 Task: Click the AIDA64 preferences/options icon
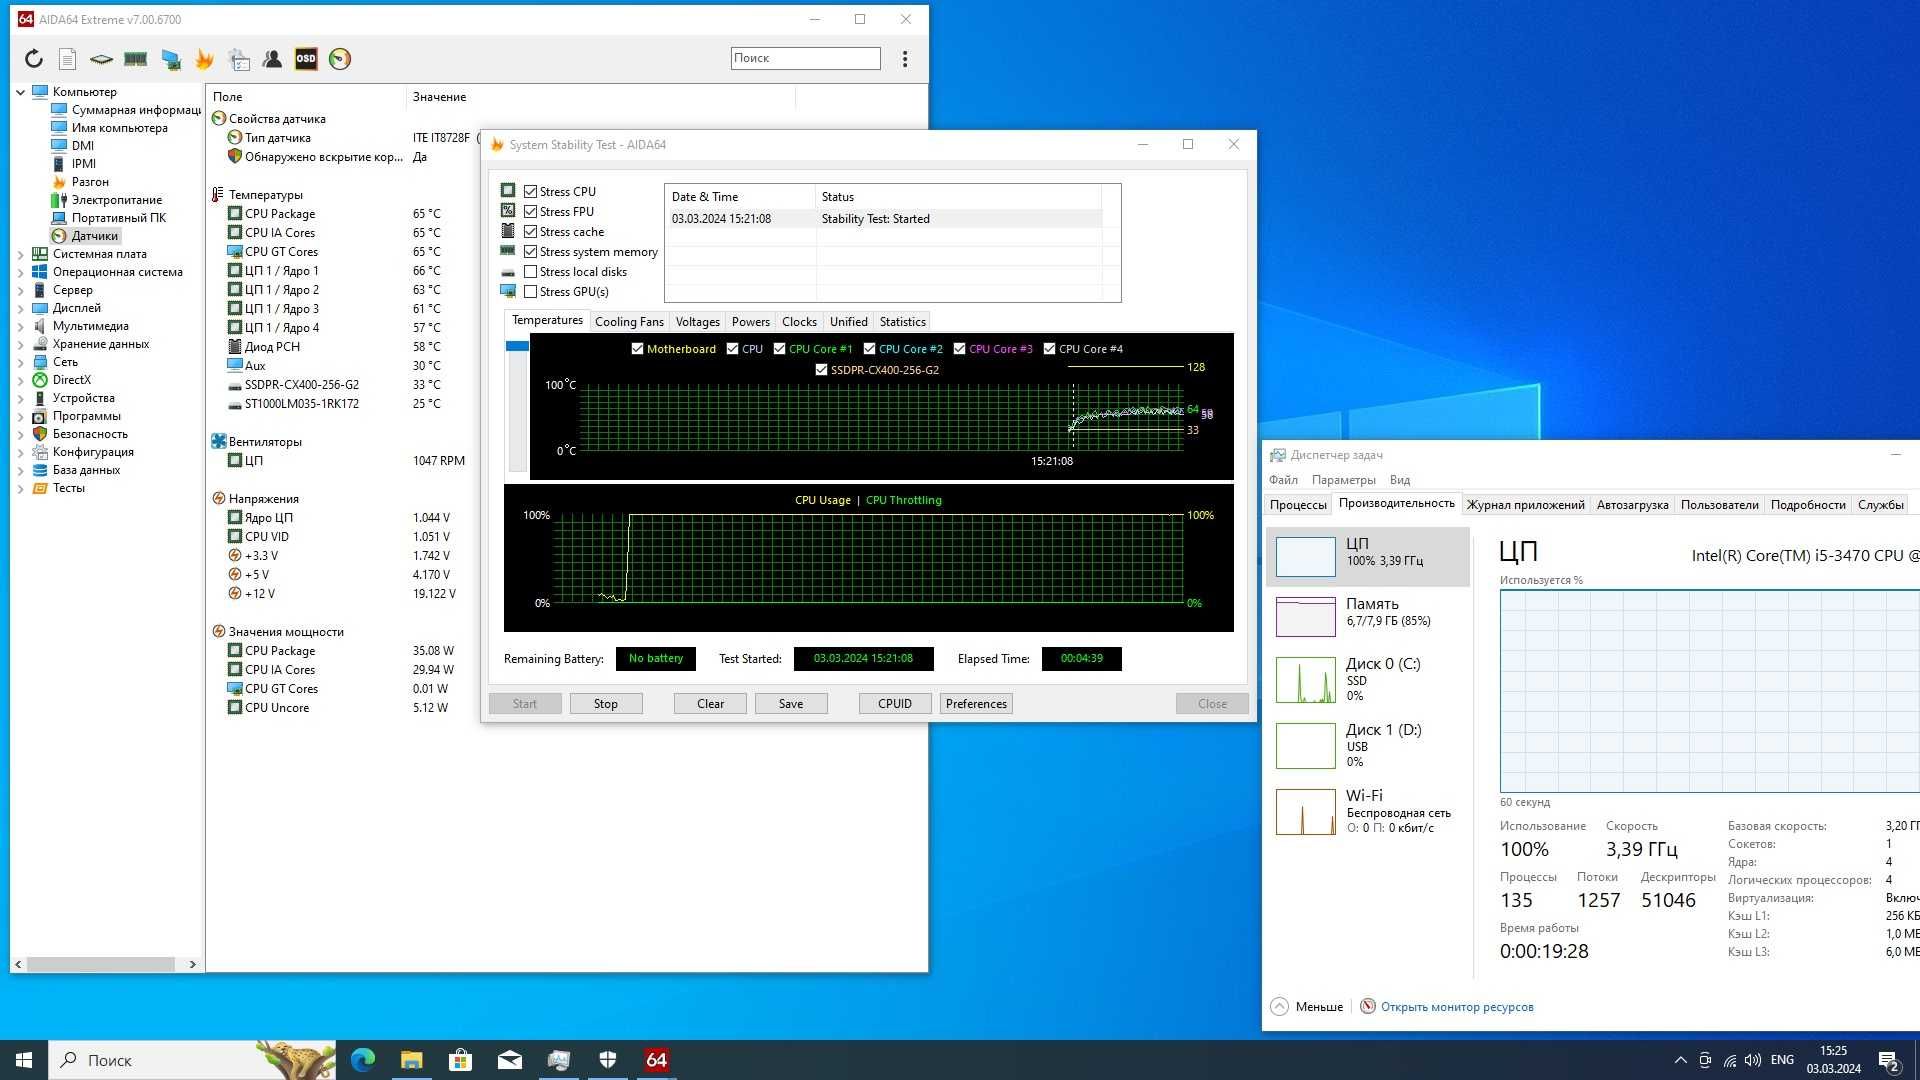[339, 58]
